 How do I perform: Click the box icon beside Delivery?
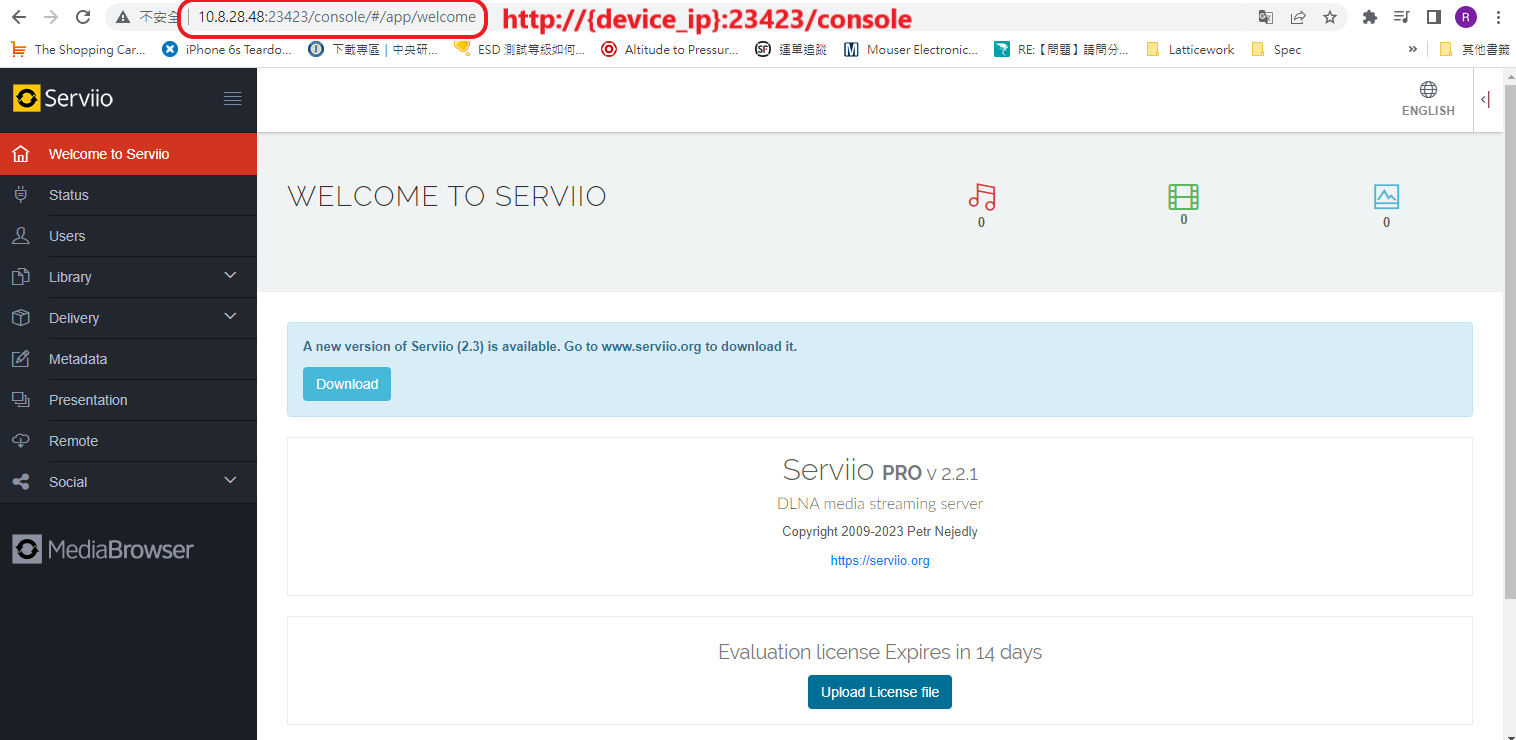coord(21,318)
